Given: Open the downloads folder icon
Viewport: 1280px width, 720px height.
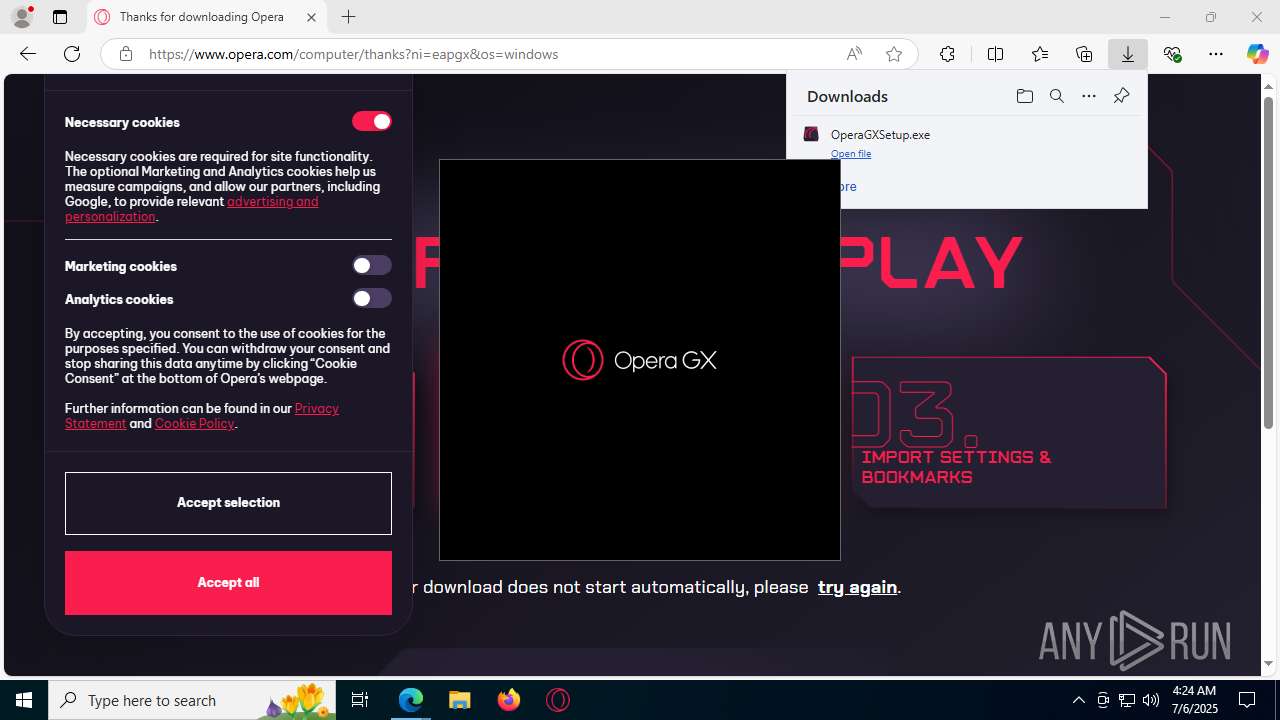Looking at the screenshot, I should coord(1024,96).
